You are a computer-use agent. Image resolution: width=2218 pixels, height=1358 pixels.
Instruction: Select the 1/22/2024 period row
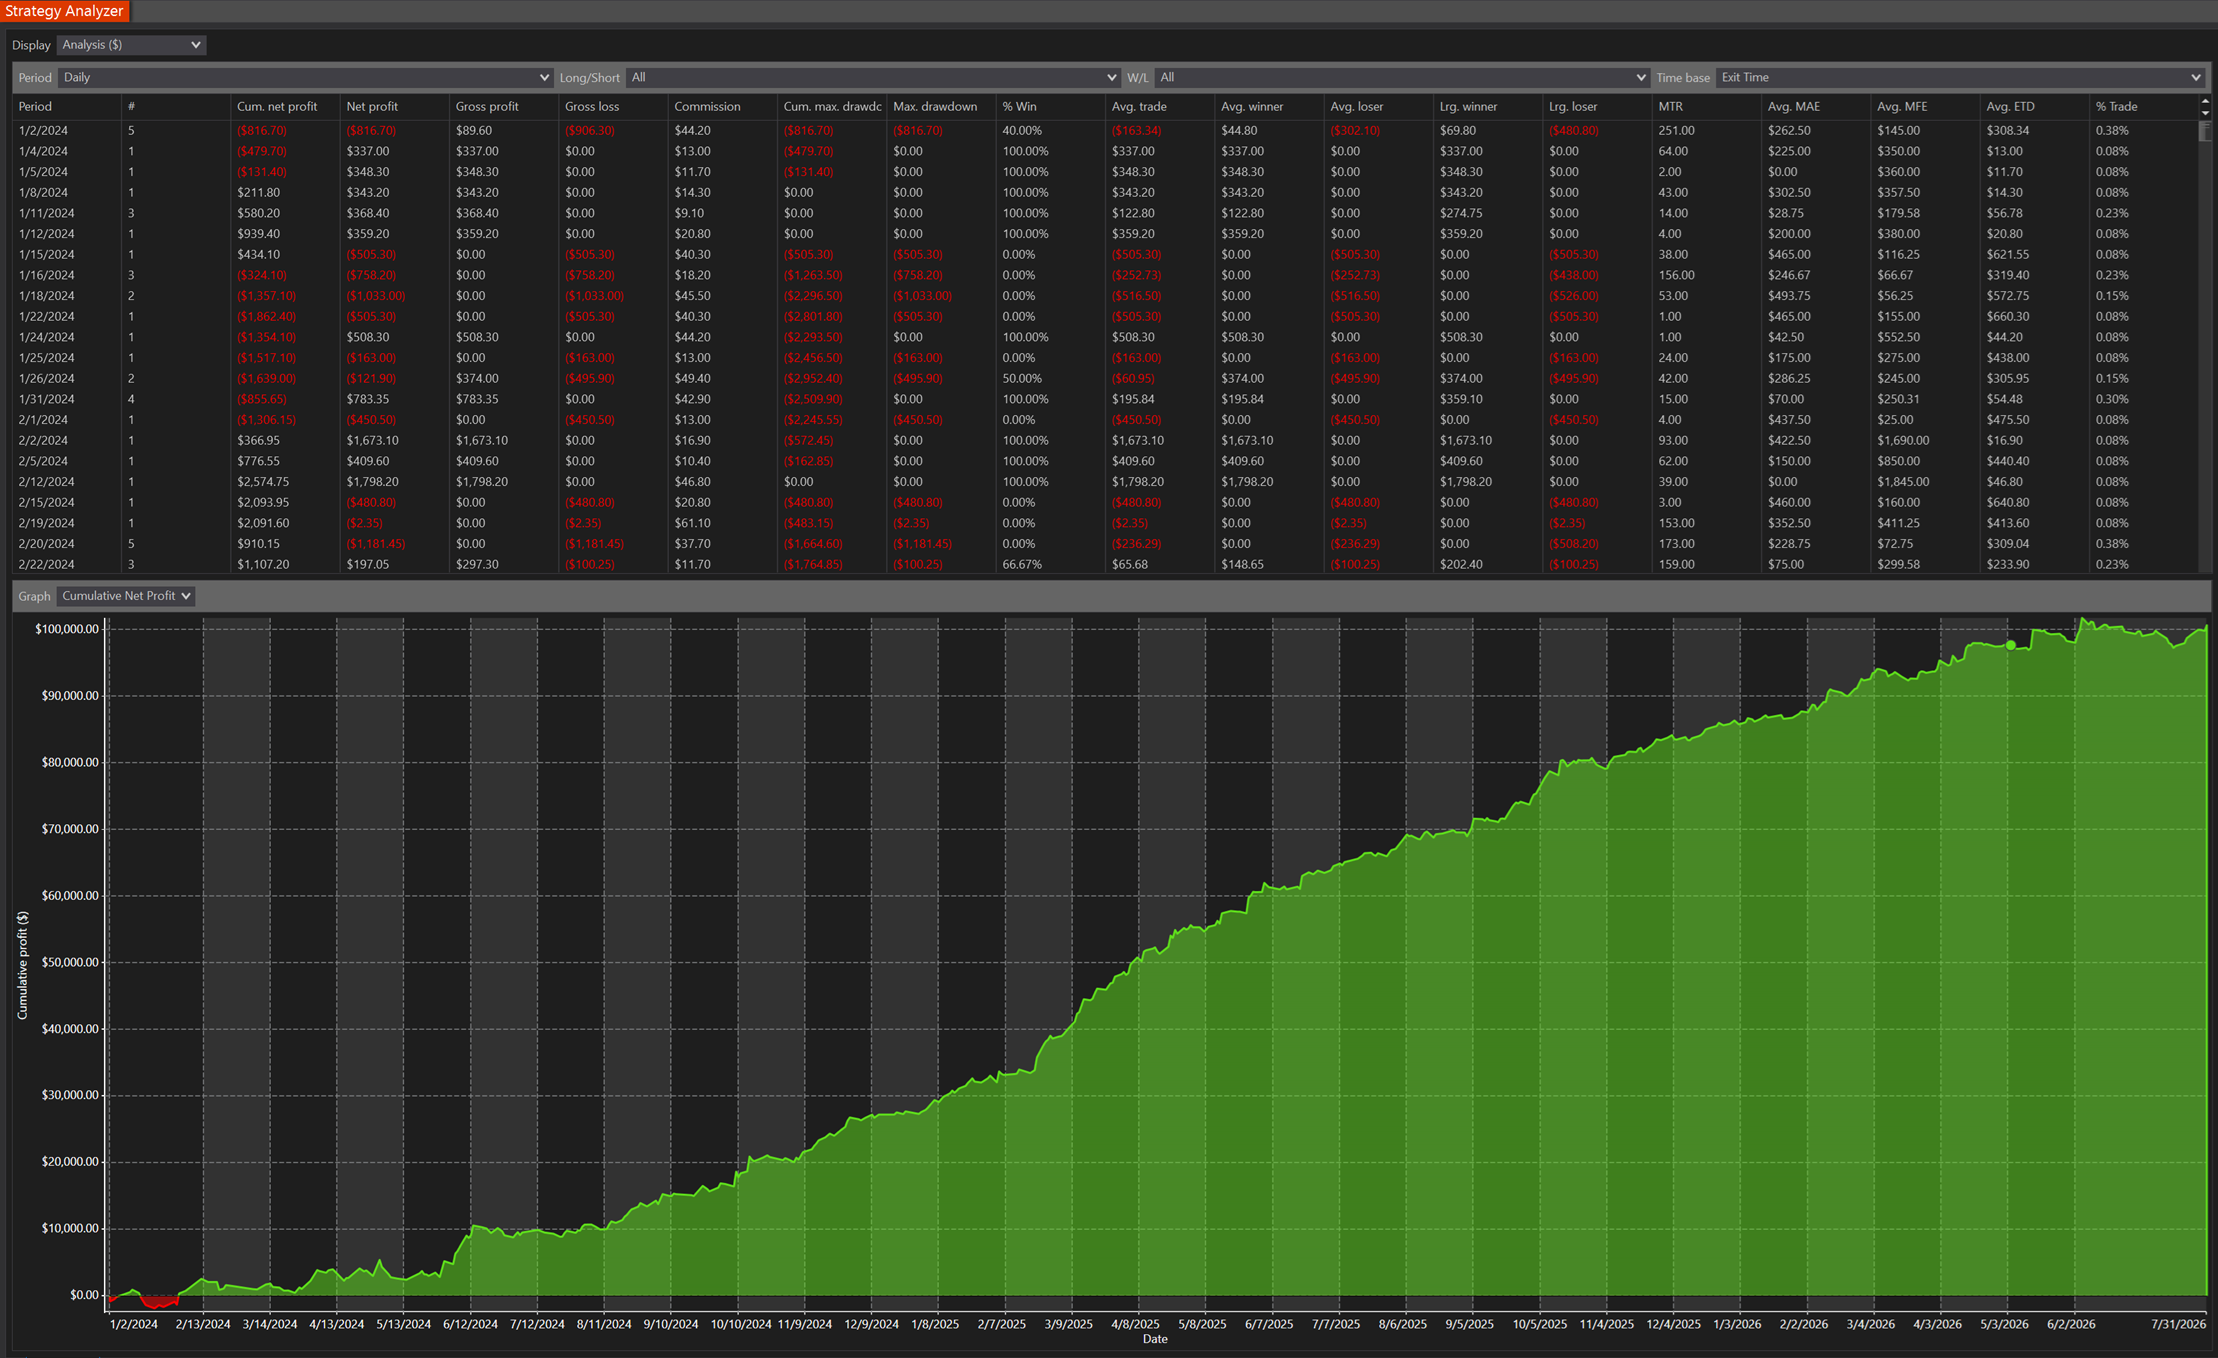[x=1105, y=316]
